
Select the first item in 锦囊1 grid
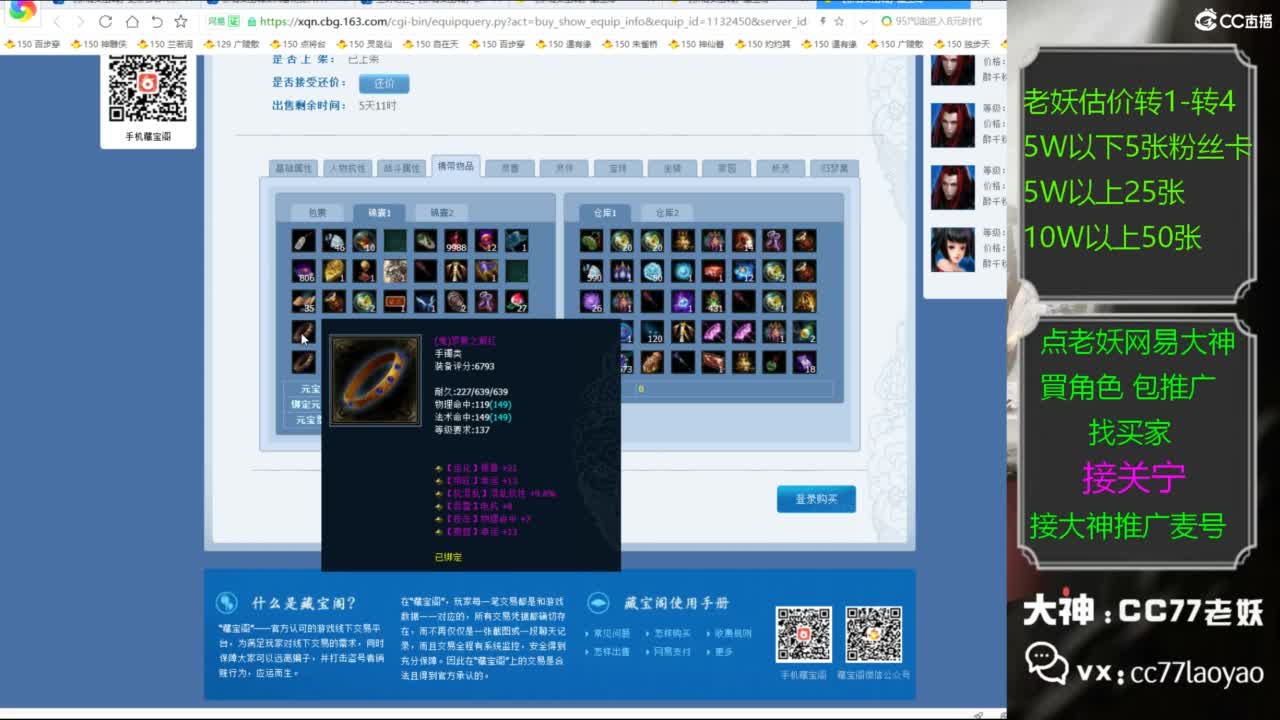point(304,240)
